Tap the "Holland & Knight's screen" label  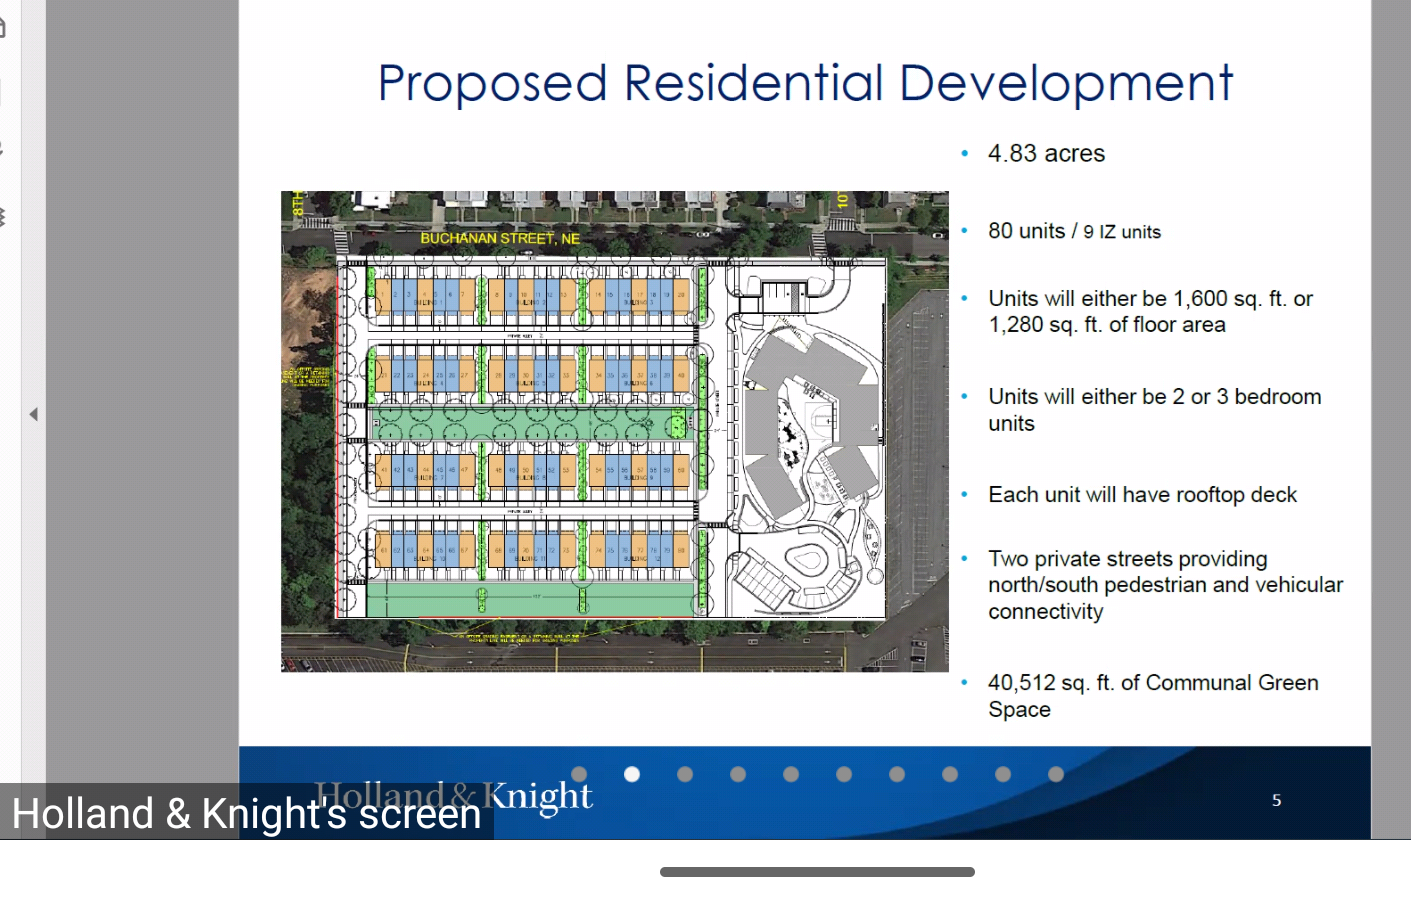coord(246,814)
